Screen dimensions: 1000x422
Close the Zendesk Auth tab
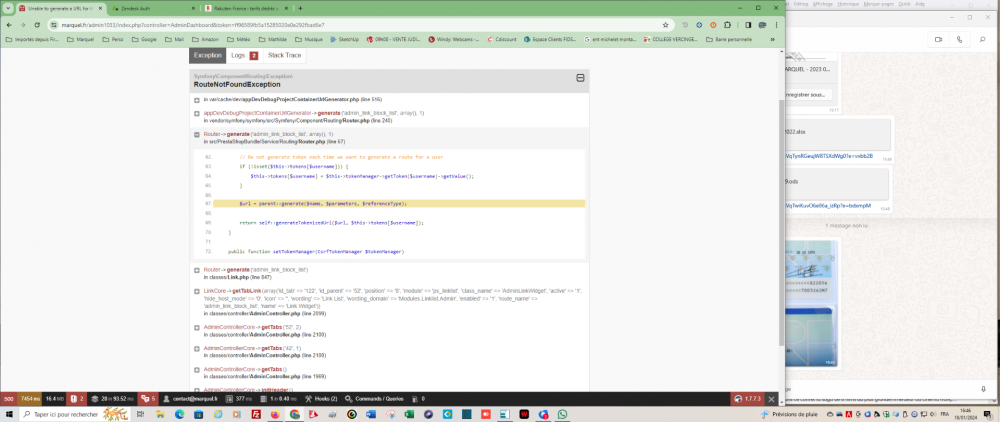[191, 8]
